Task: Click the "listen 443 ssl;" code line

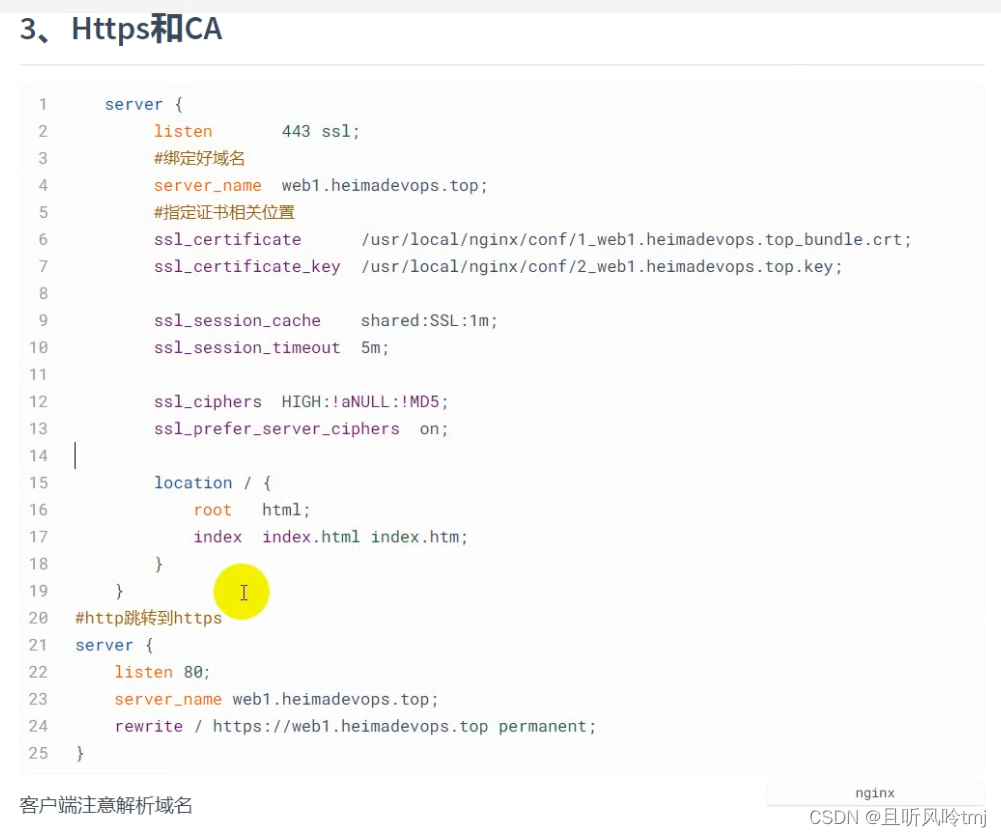Action: tap(256, 131)
